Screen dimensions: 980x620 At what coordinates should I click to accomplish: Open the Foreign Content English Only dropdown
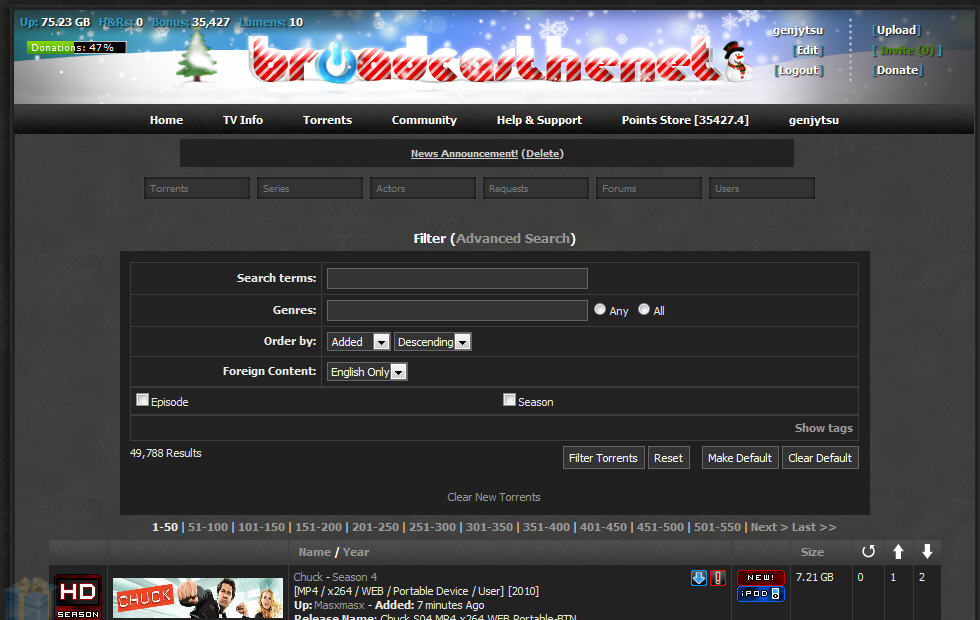coord(367,372)
